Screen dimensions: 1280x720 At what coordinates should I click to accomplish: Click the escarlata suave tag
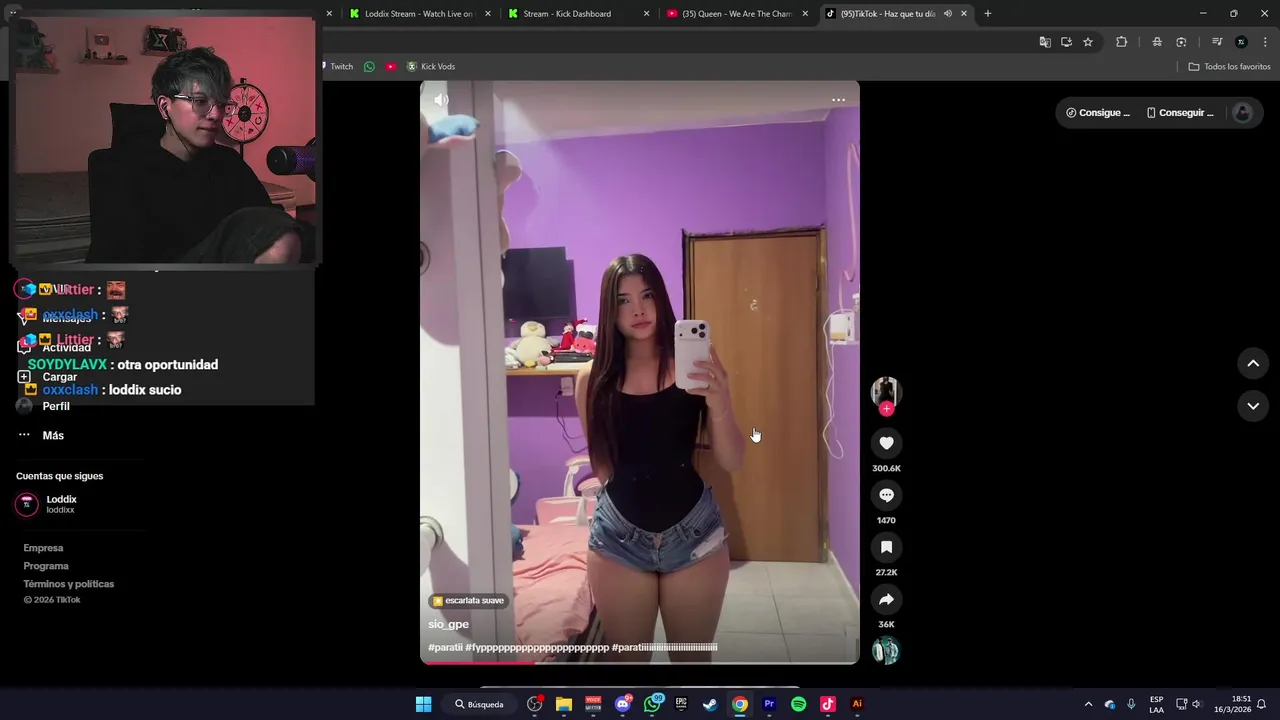coord(468,601)
